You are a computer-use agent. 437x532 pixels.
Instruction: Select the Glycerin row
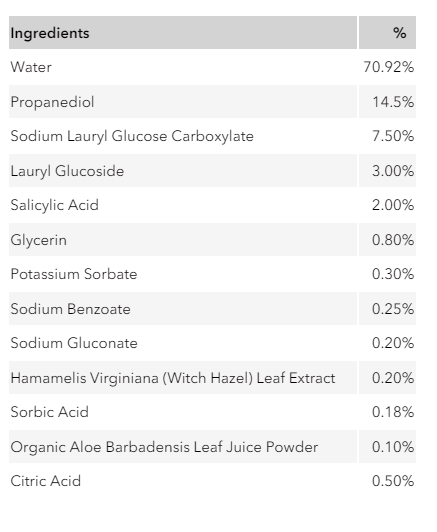point(212,240)
